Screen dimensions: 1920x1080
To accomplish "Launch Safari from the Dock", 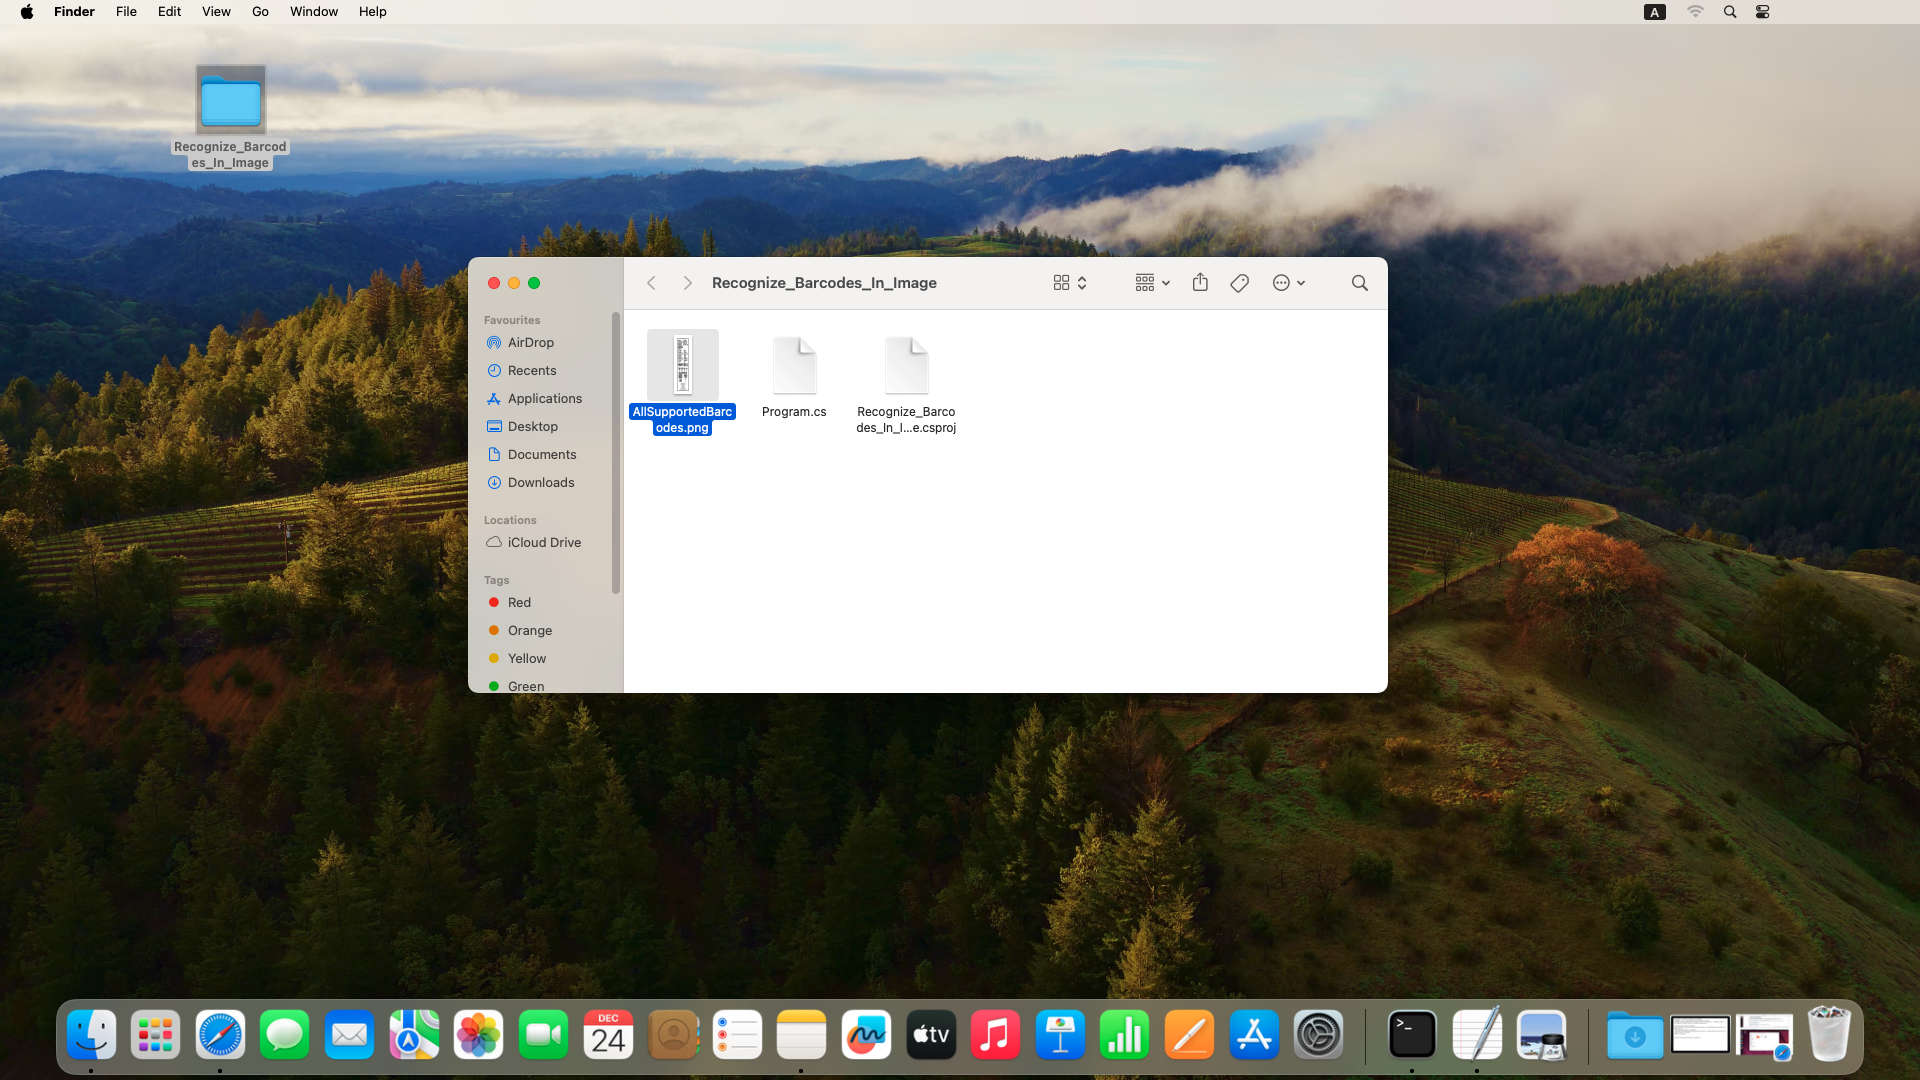I will (220, 1035).
